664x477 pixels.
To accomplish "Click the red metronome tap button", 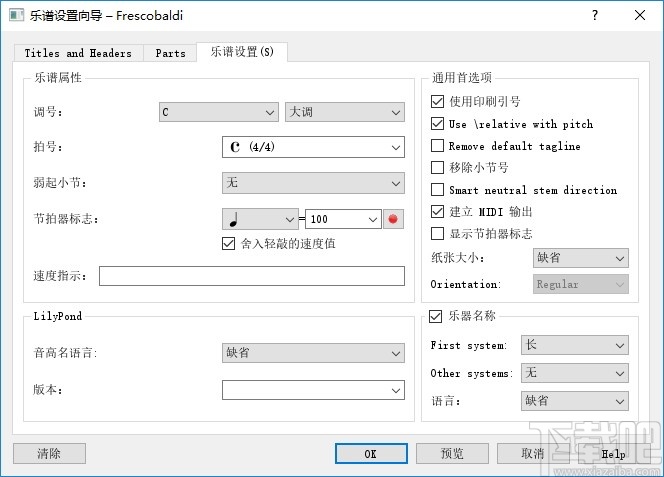I will point(393,219).
